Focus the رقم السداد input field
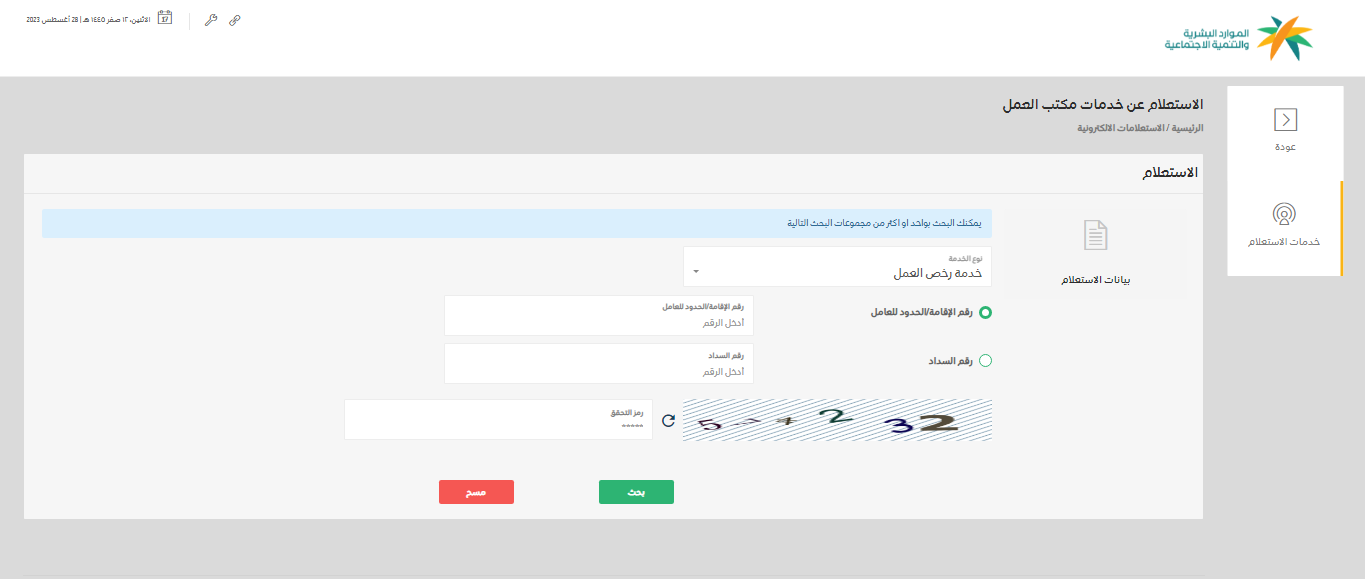Image resolution: width=1365 pixels, height=579 pixels. tap(598, 370)
